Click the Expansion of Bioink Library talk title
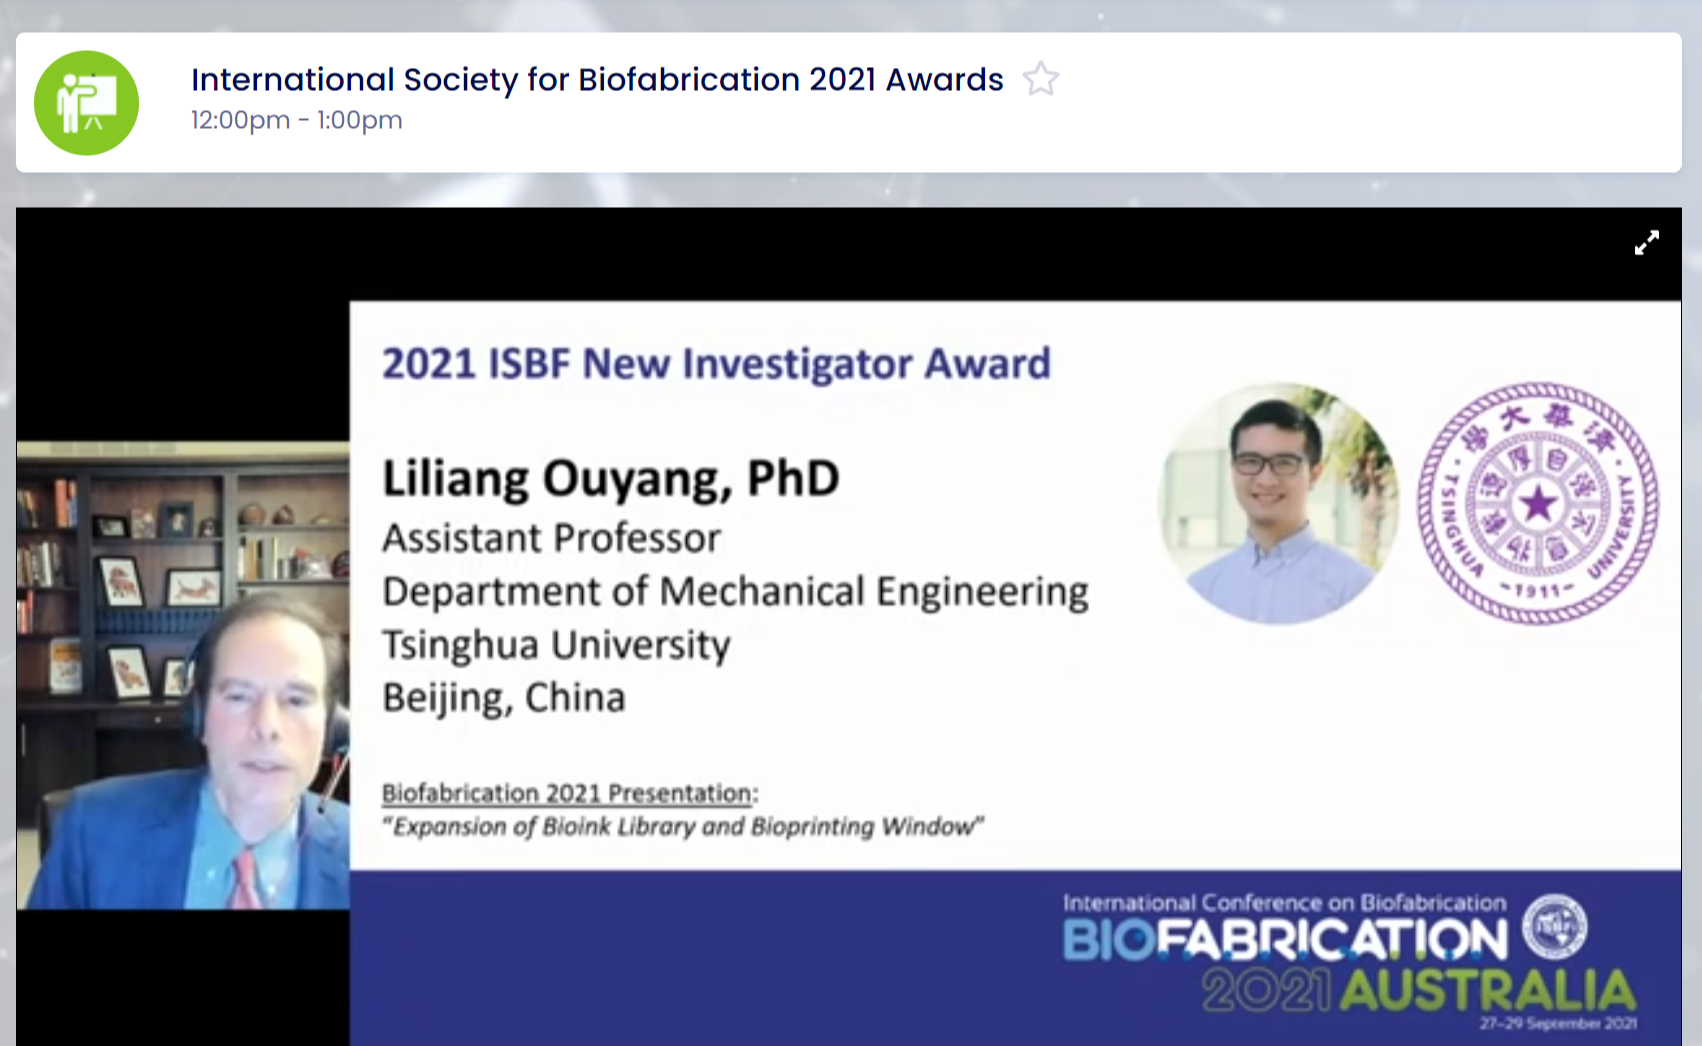 (x=683, y=827)
